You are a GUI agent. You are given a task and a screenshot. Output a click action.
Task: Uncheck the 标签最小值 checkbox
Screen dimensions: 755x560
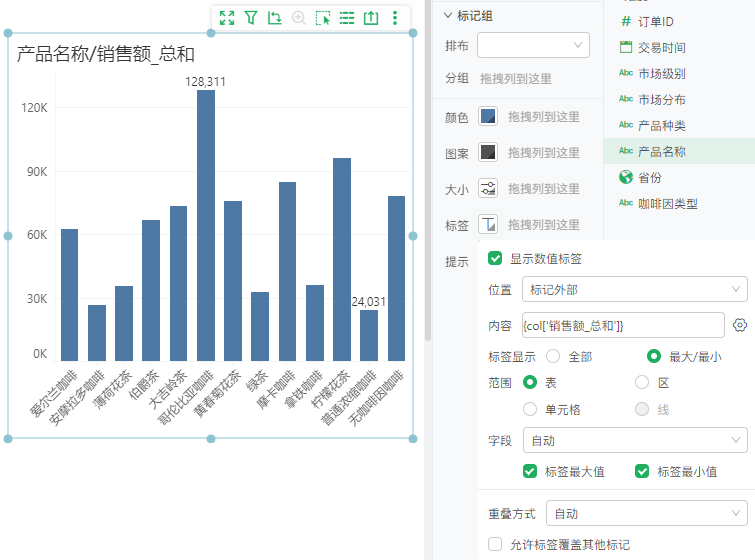pos(642,471)
